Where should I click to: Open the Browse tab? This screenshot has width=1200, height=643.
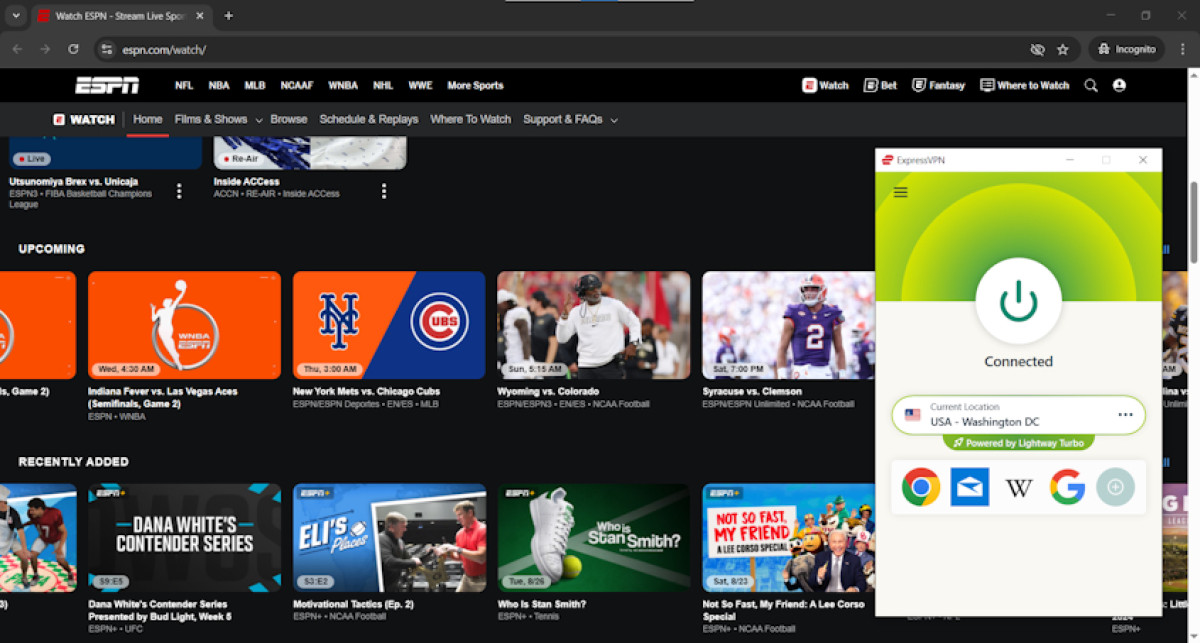(x=289, y=119)
